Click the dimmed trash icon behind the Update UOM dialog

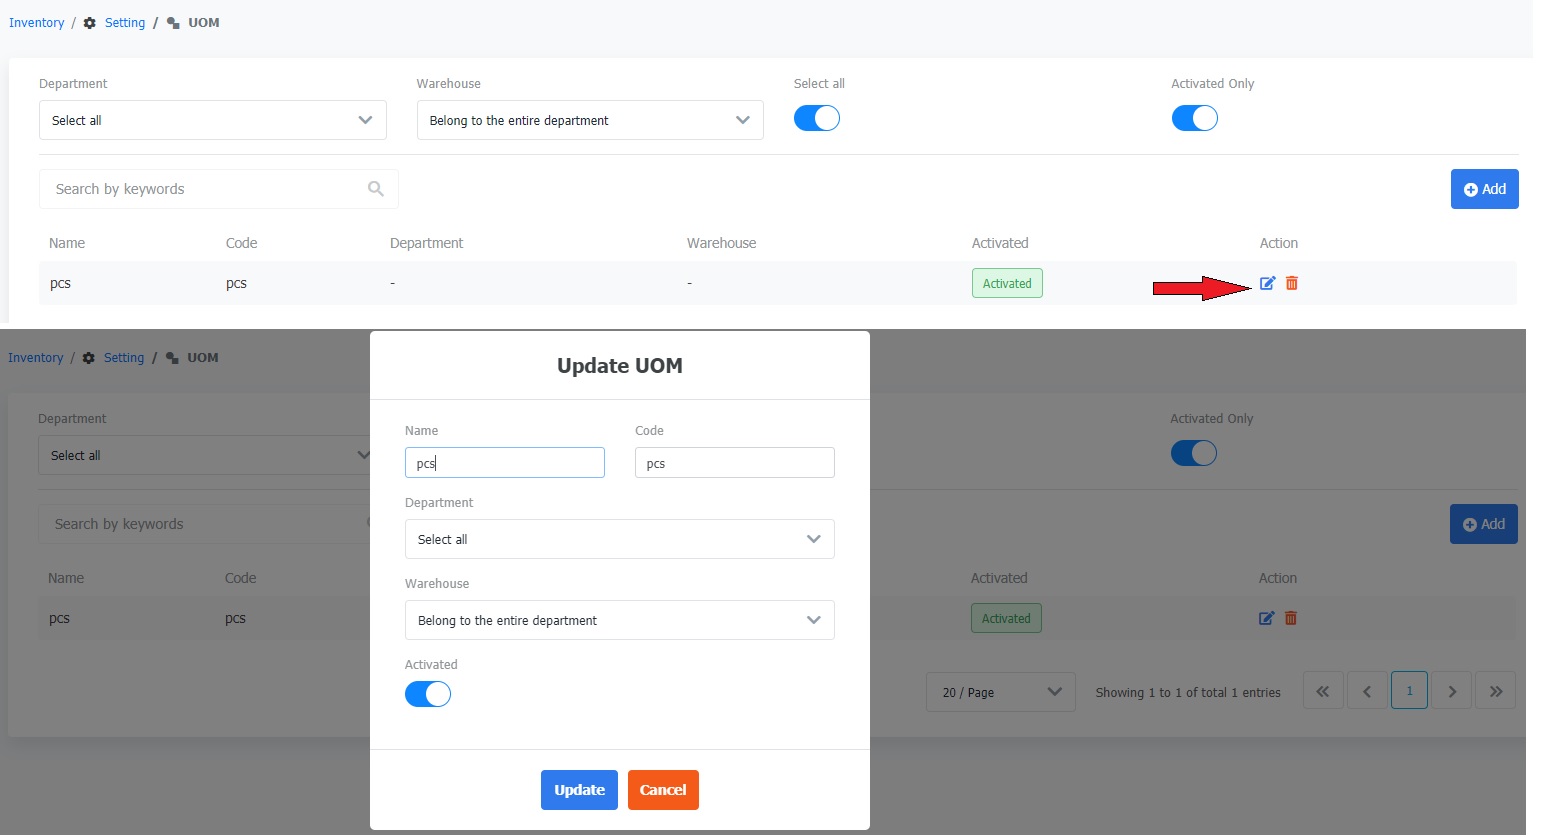click(1291, 618)
